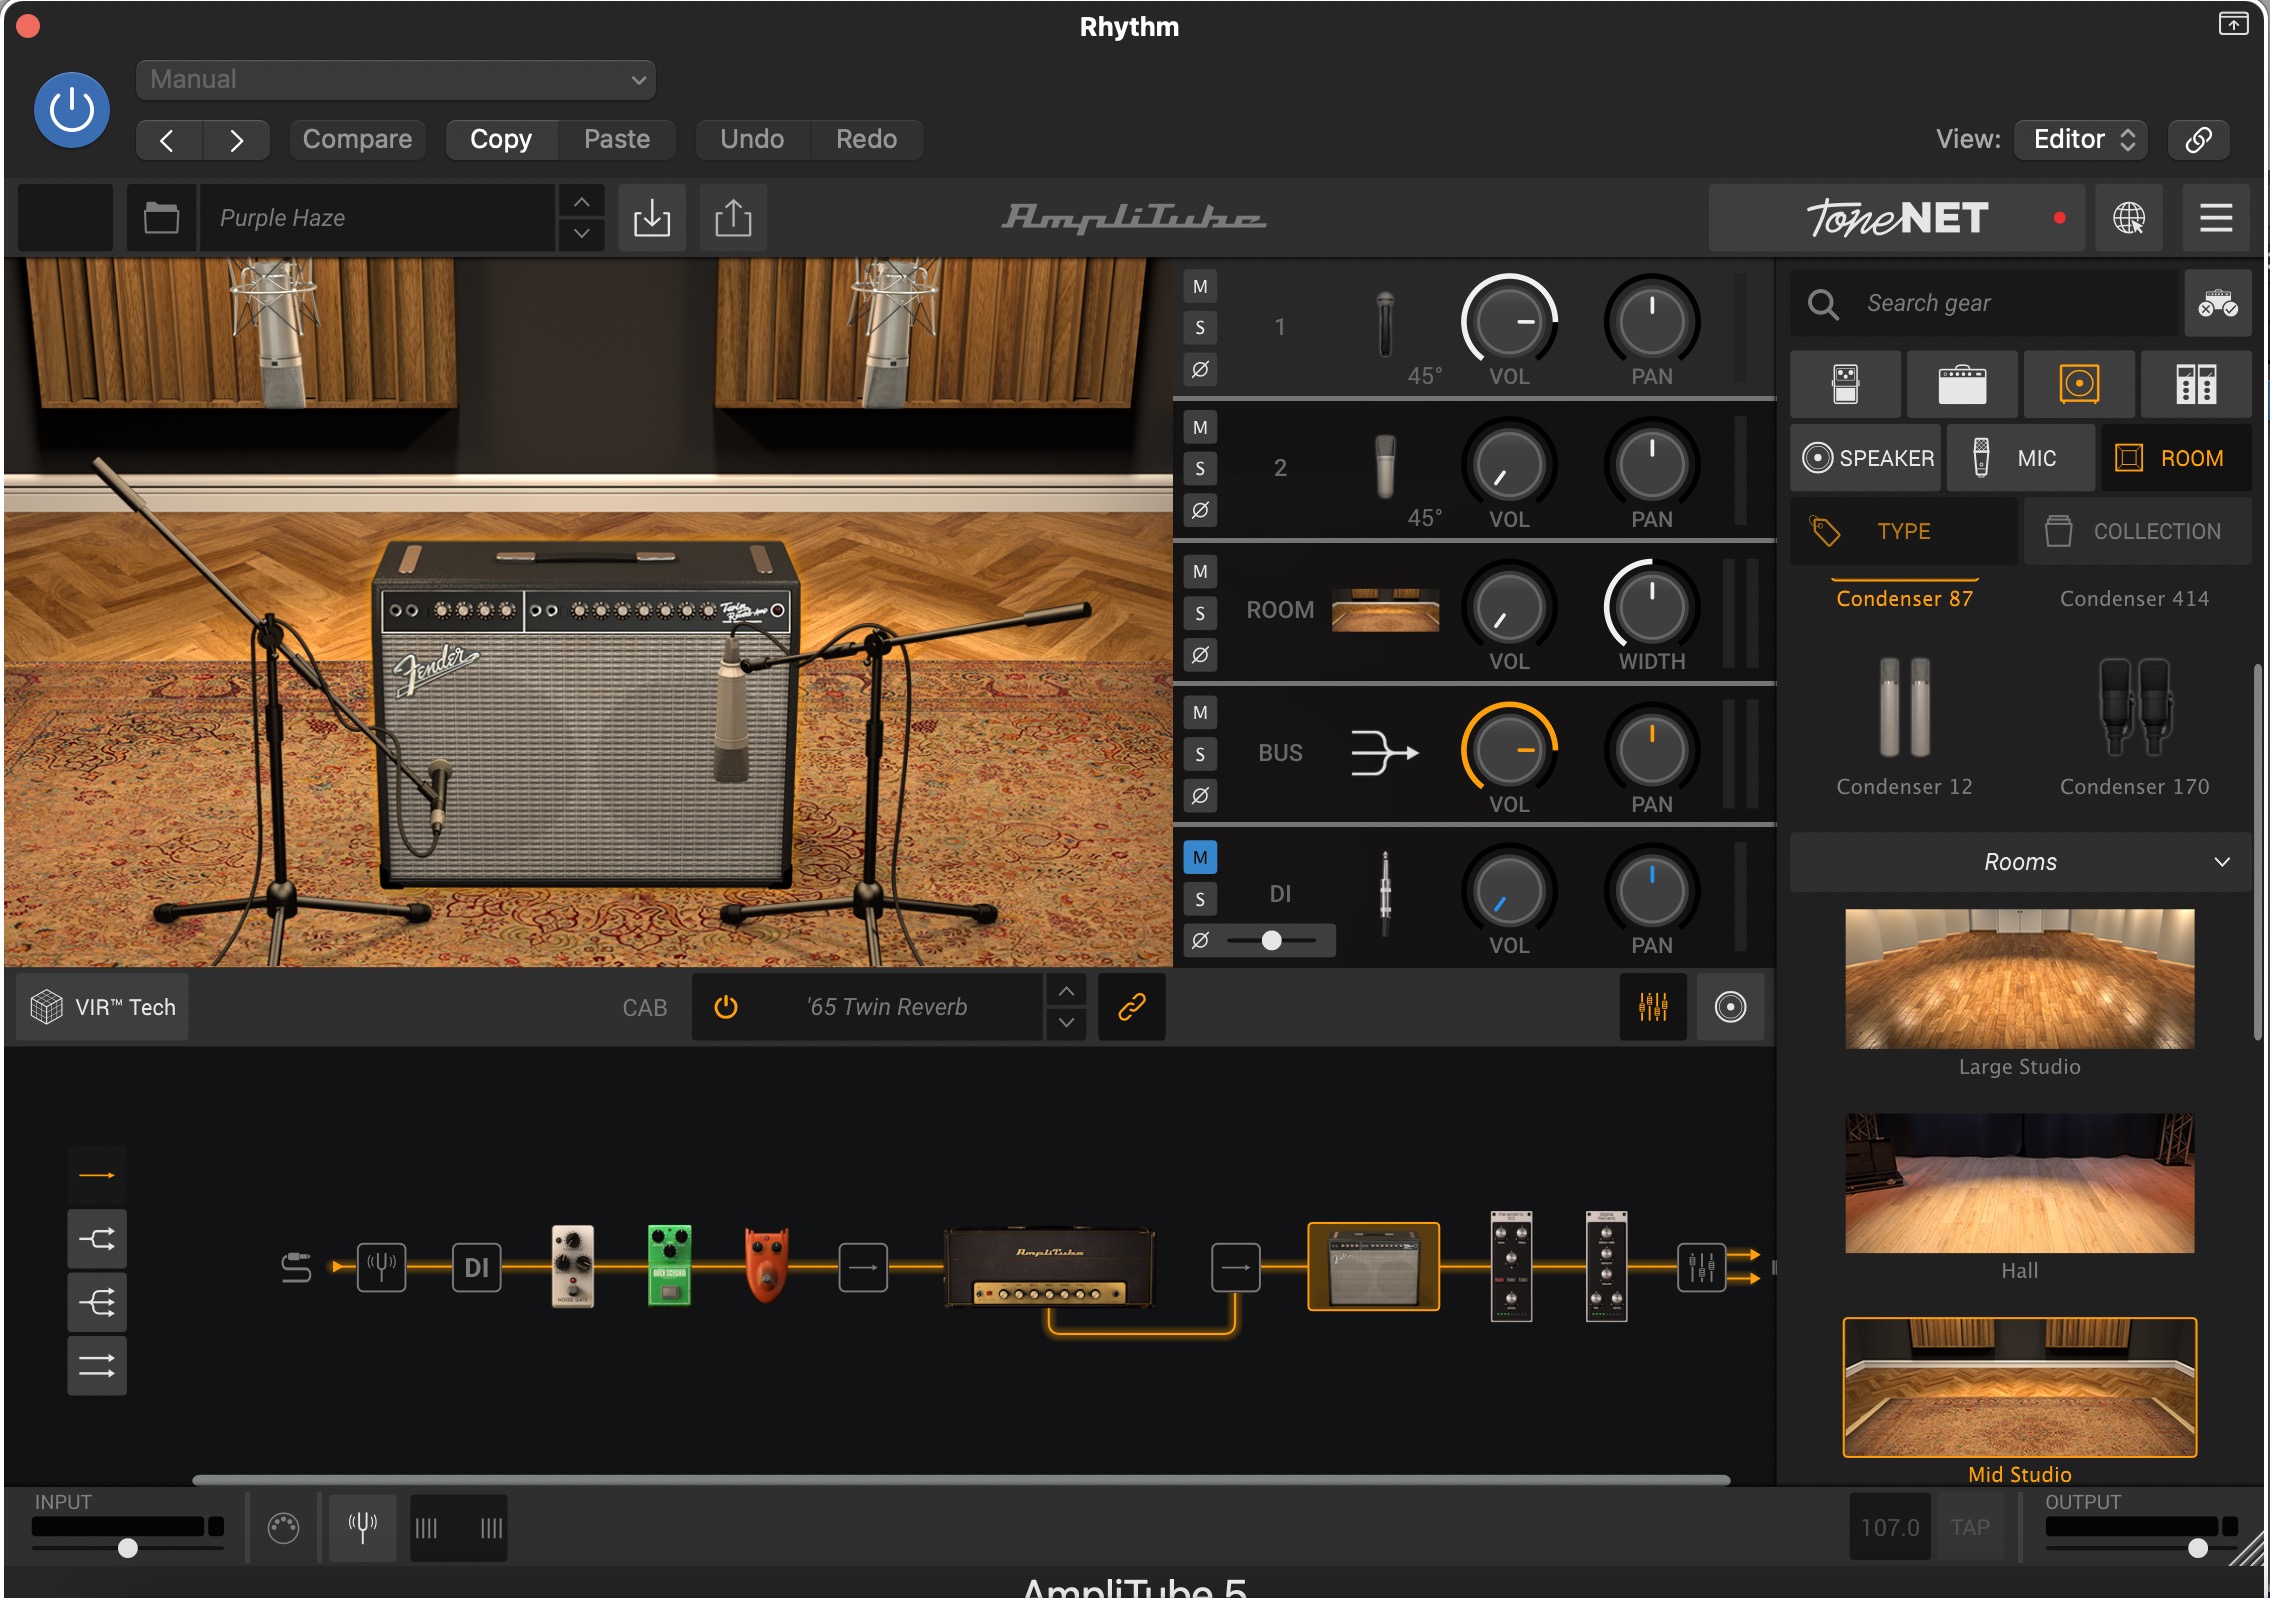
Task: Select Condenser 87 microphone
Action: (x=1905, y=598)
